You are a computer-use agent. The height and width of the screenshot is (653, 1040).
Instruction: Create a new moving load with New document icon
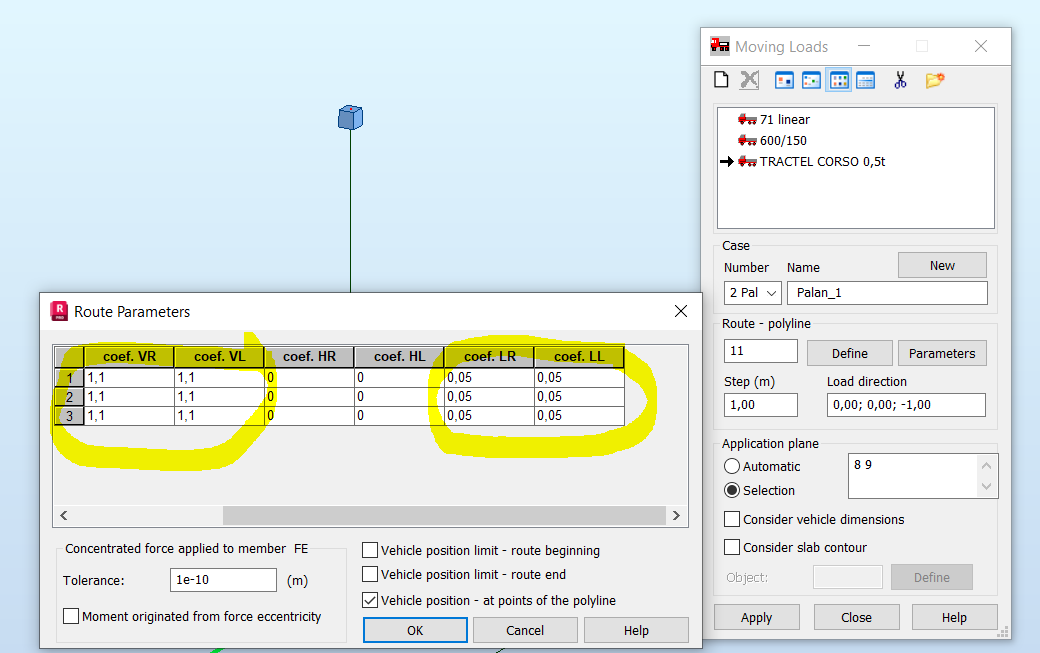pos(721,80)
